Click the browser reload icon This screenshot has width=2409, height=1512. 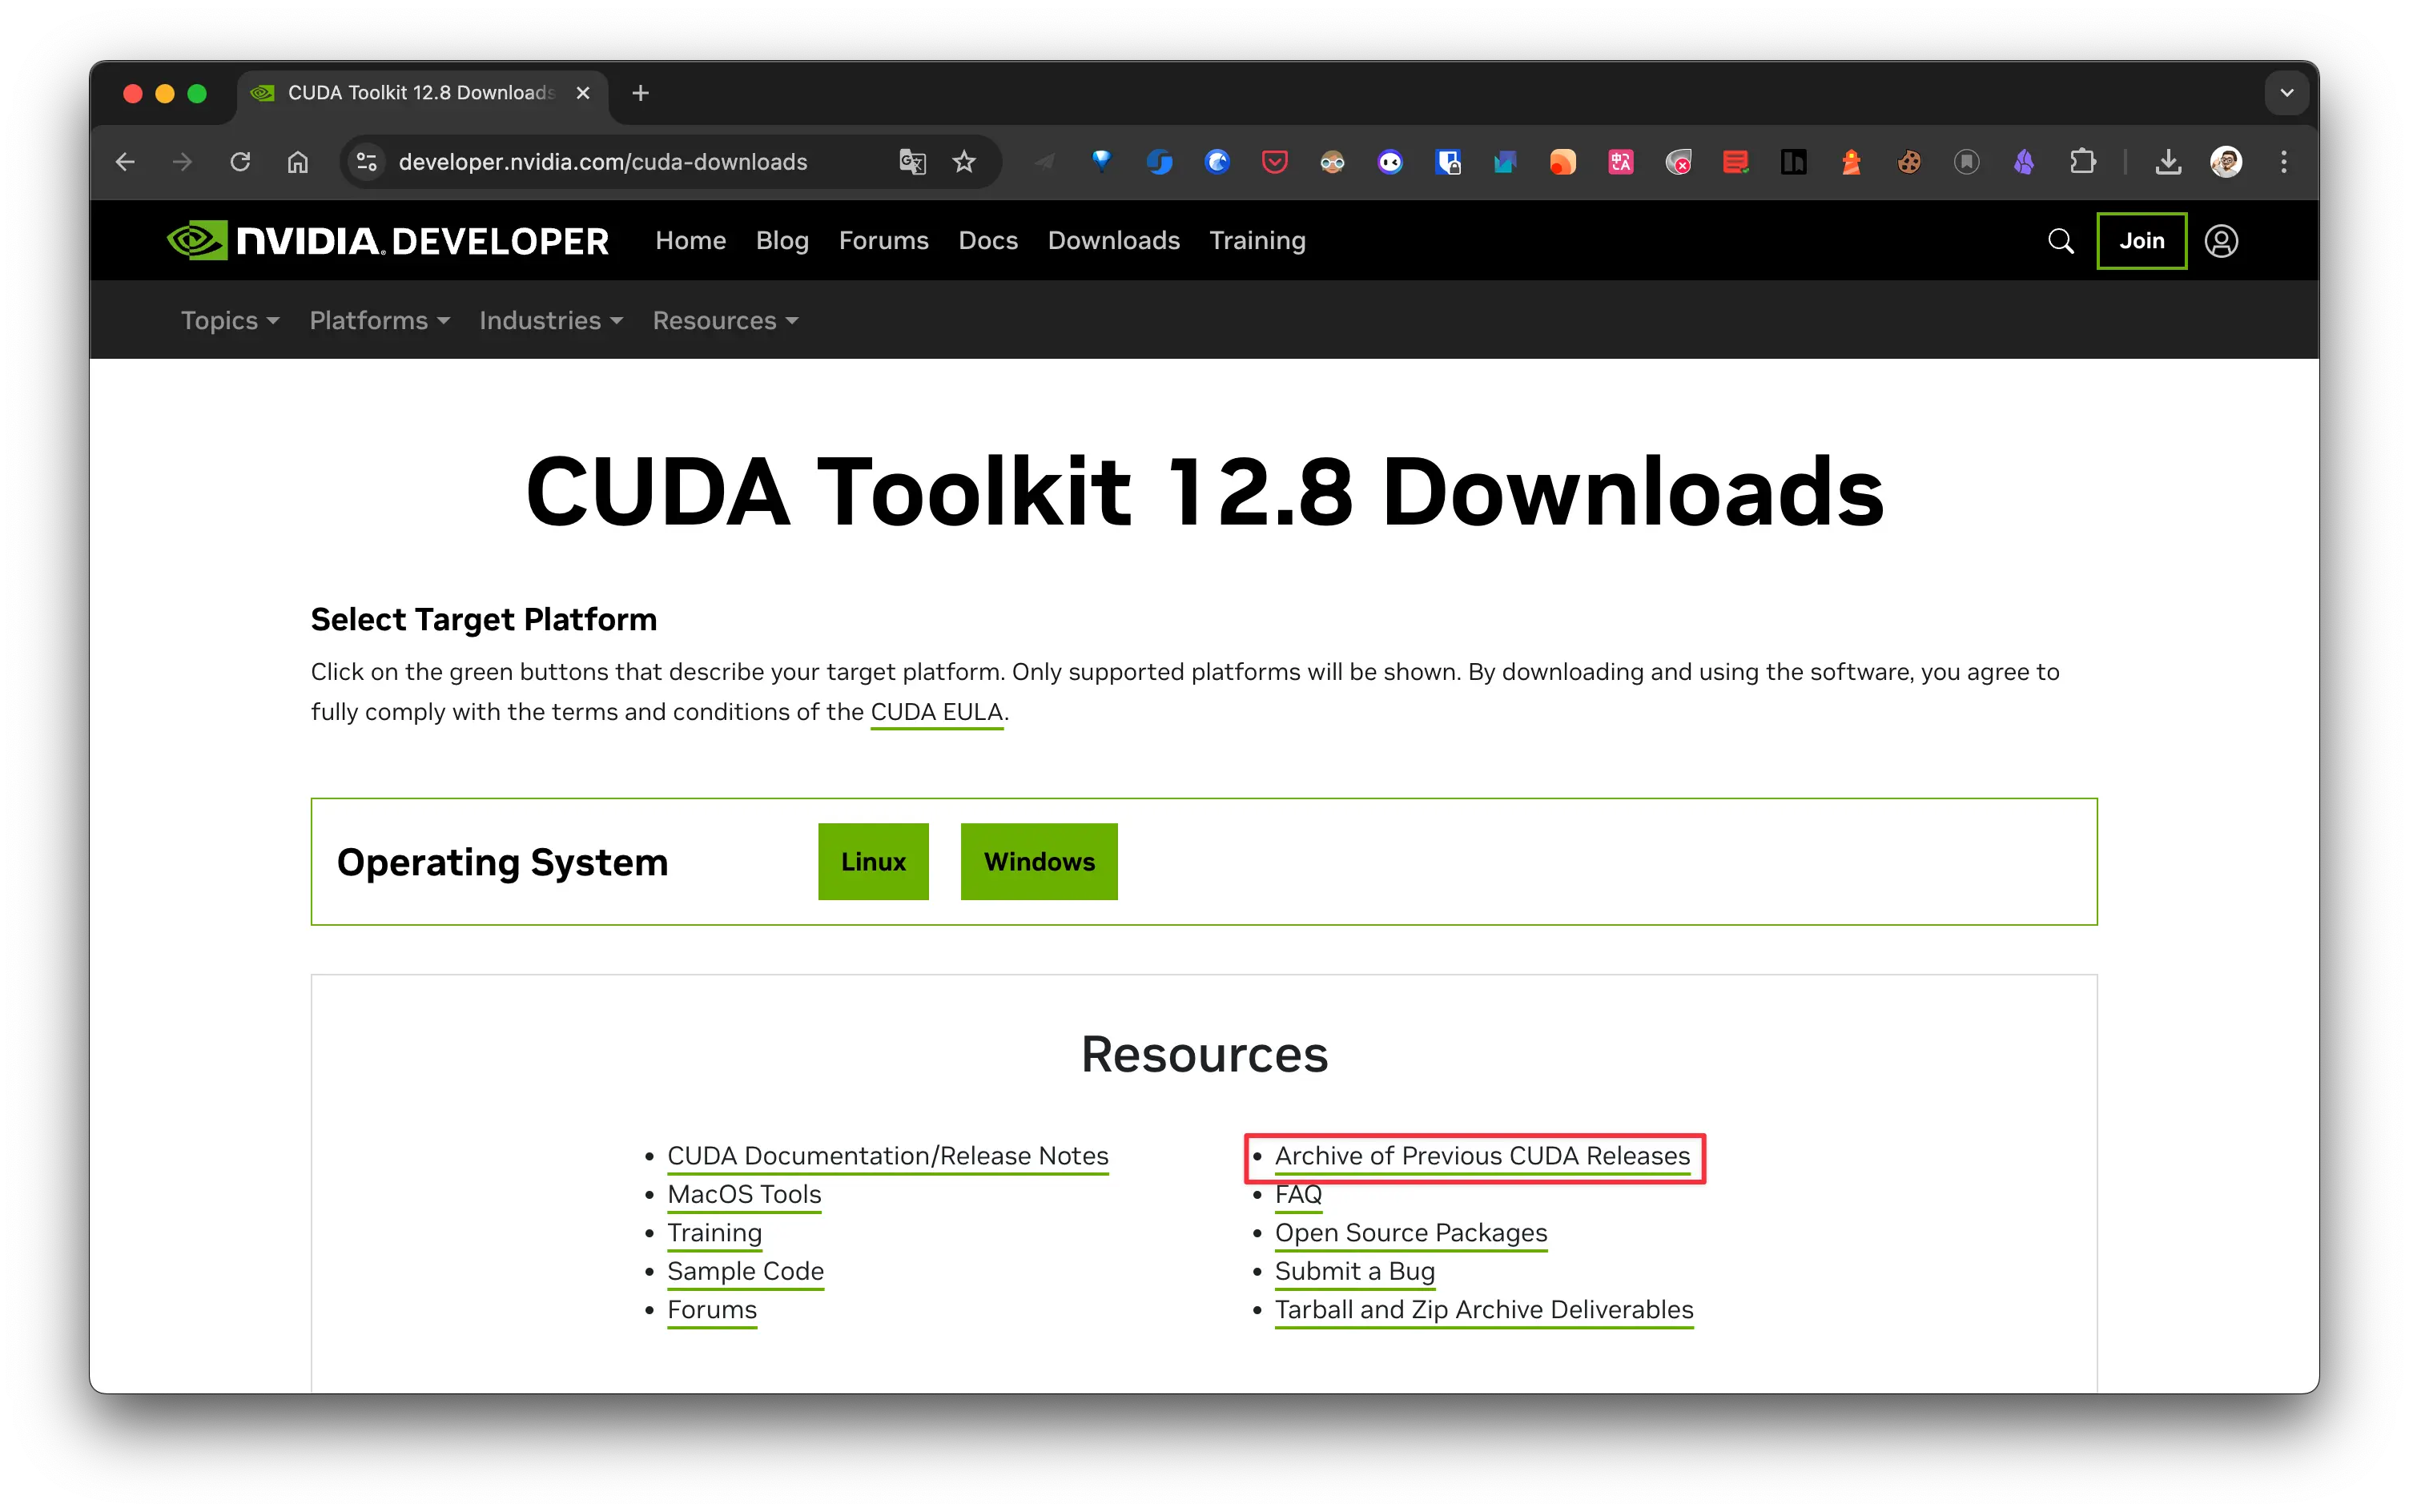(x=240, y=162)
